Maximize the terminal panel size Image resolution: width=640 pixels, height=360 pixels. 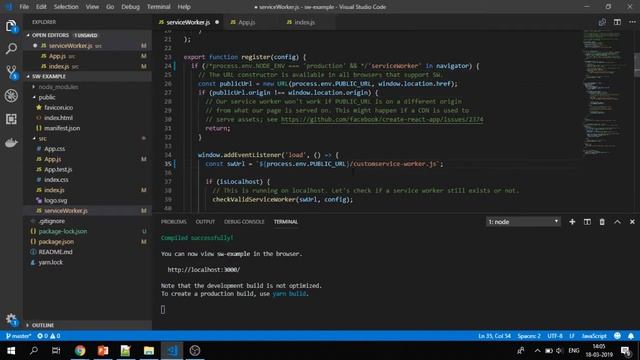coord(617,222)
